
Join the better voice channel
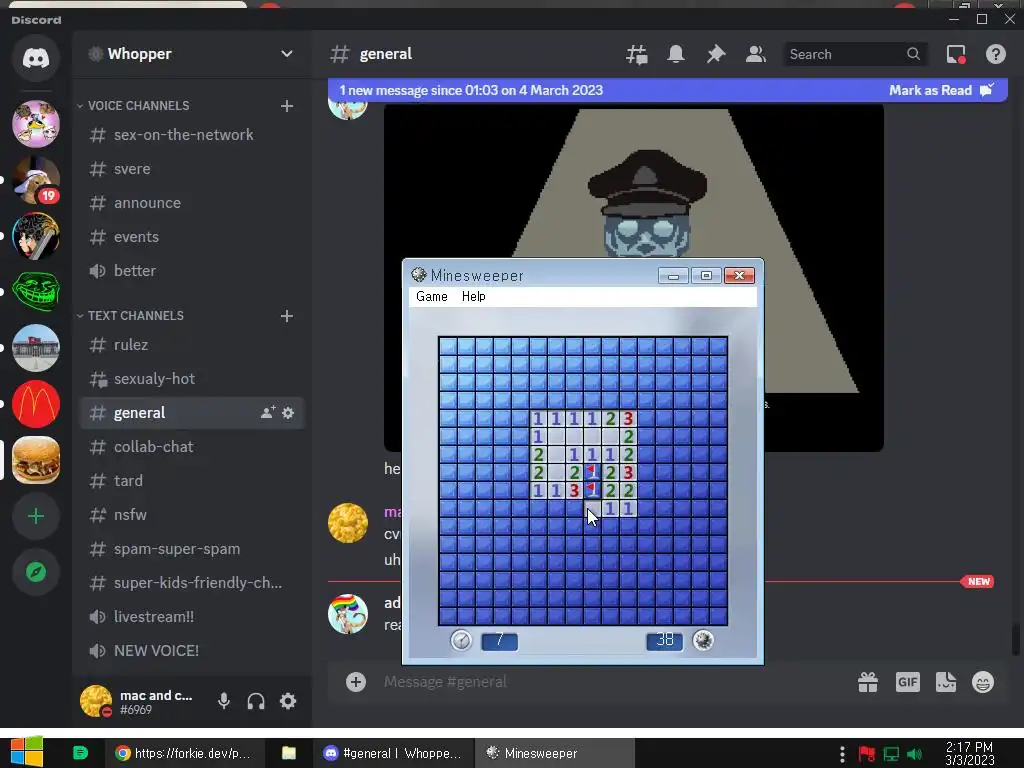[x=192, y=270]
